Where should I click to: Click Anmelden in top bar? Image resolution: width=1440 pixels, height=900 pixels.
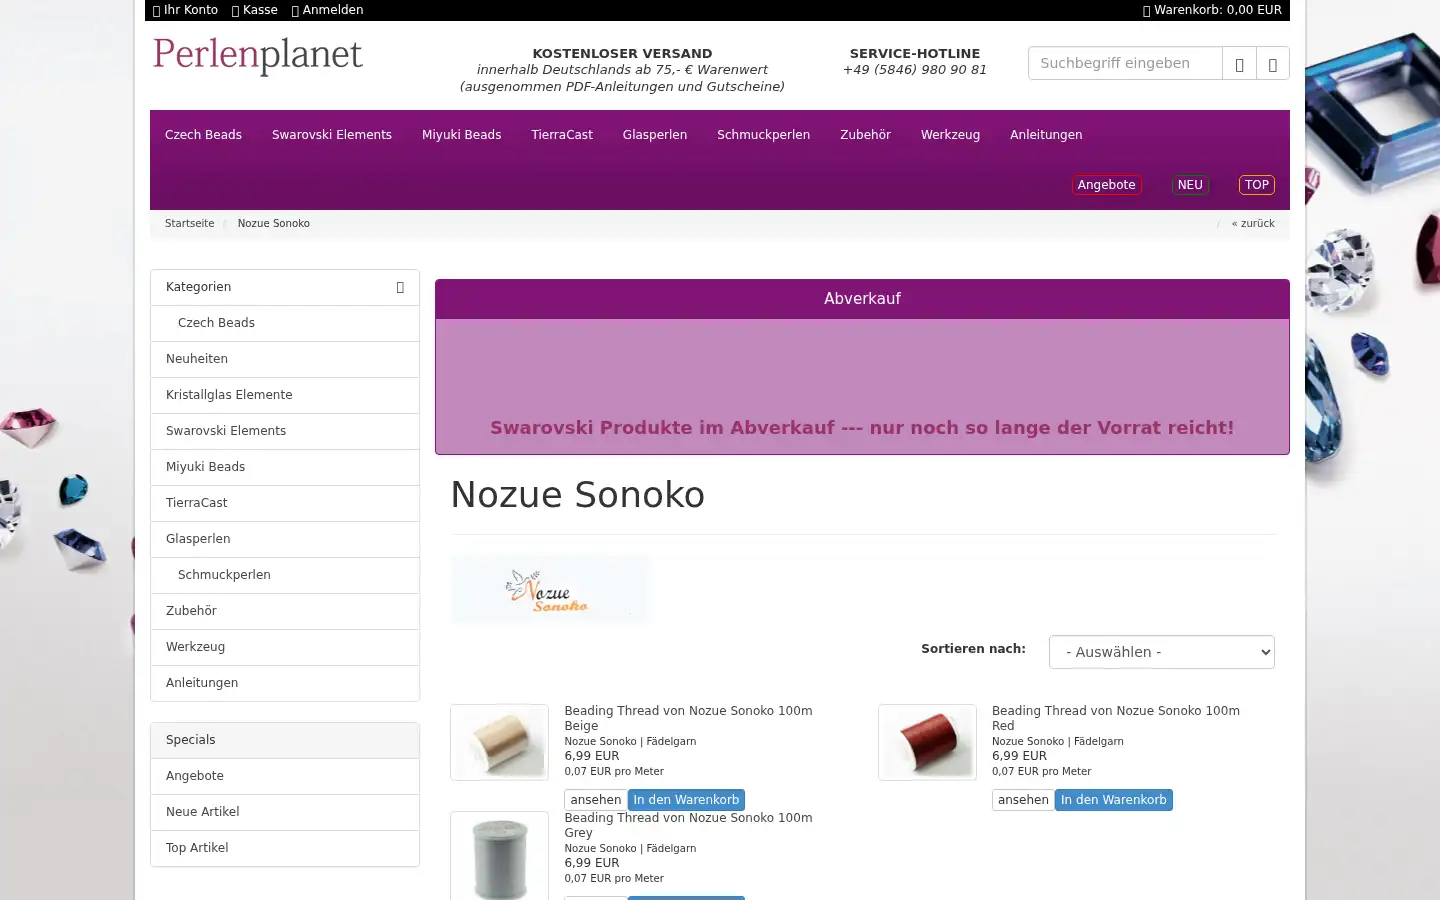(327, 10)
